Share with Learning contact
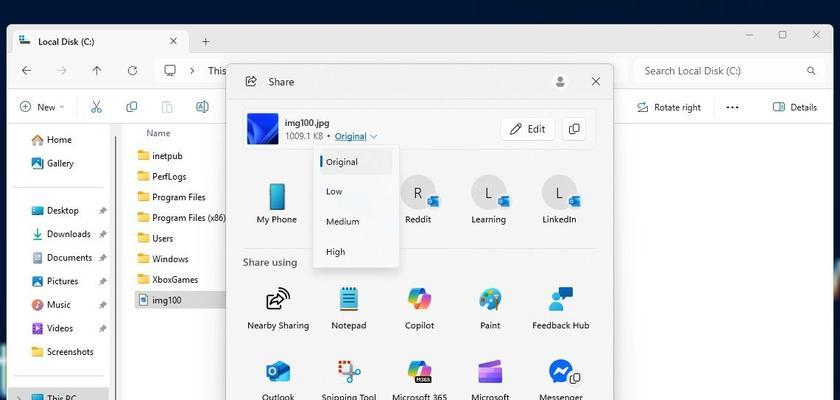 point(488,199)
